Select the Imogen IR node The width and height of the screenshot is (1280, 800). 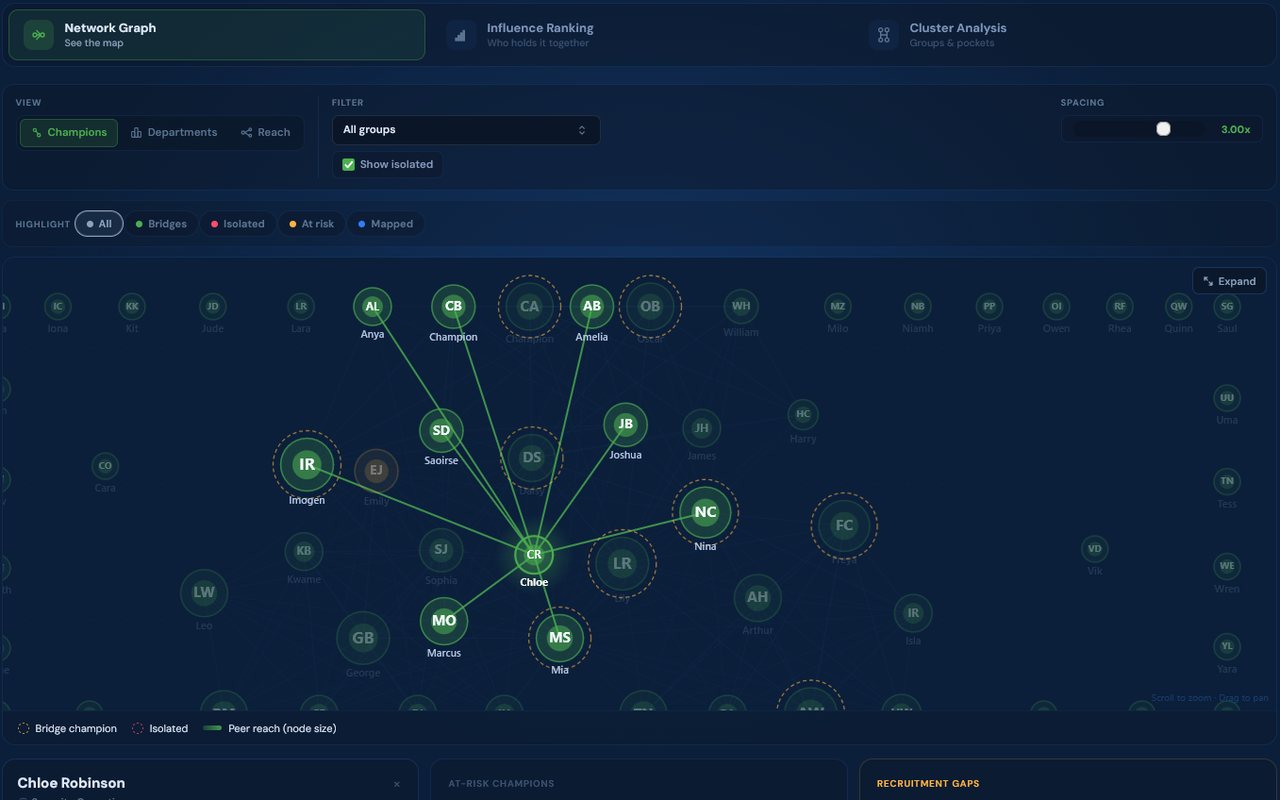click(306, 464)
